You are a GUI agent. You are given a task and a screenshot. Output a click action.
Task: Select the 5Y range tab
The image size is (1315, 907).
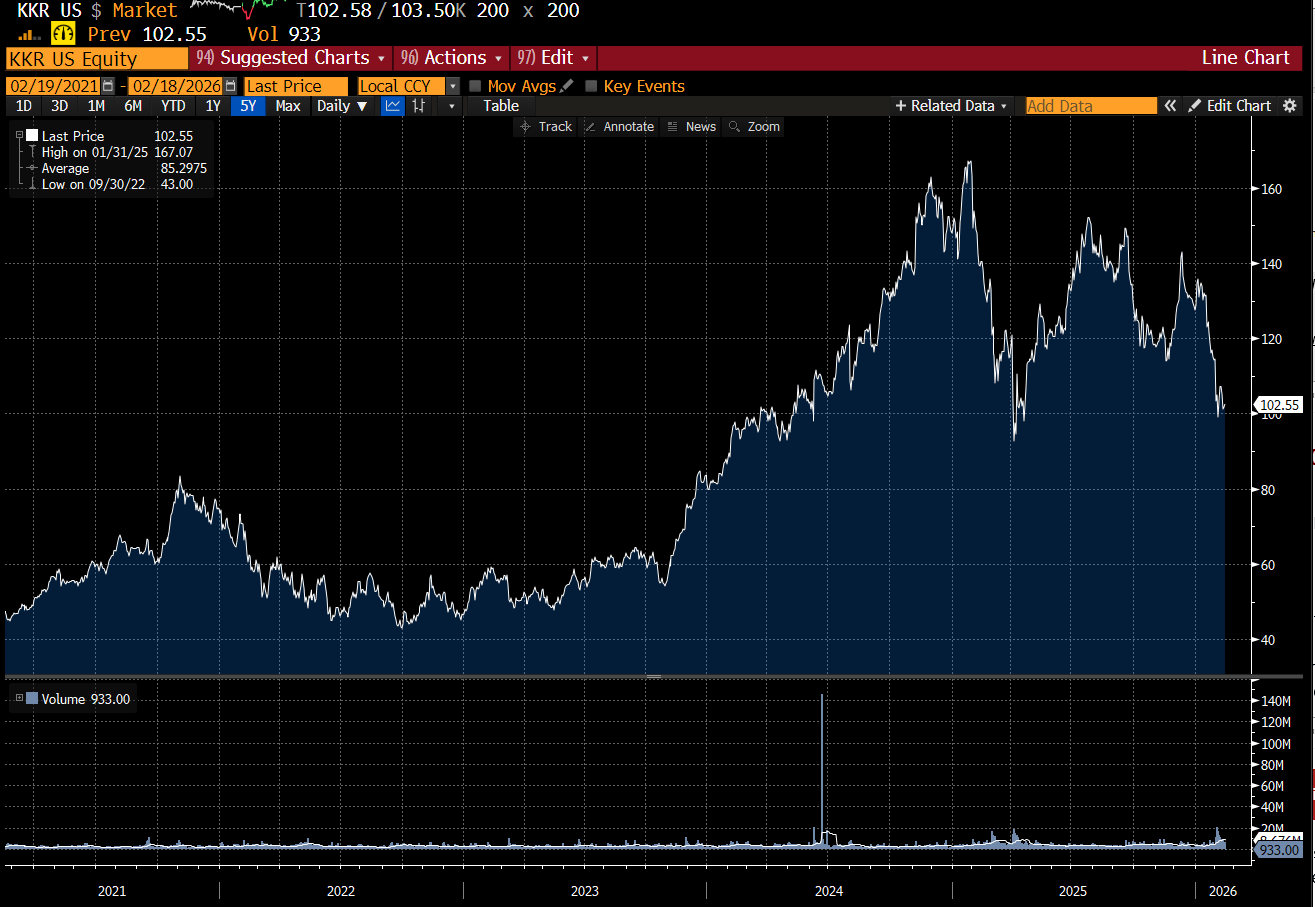pyautogui.click(x=248, y=106)
